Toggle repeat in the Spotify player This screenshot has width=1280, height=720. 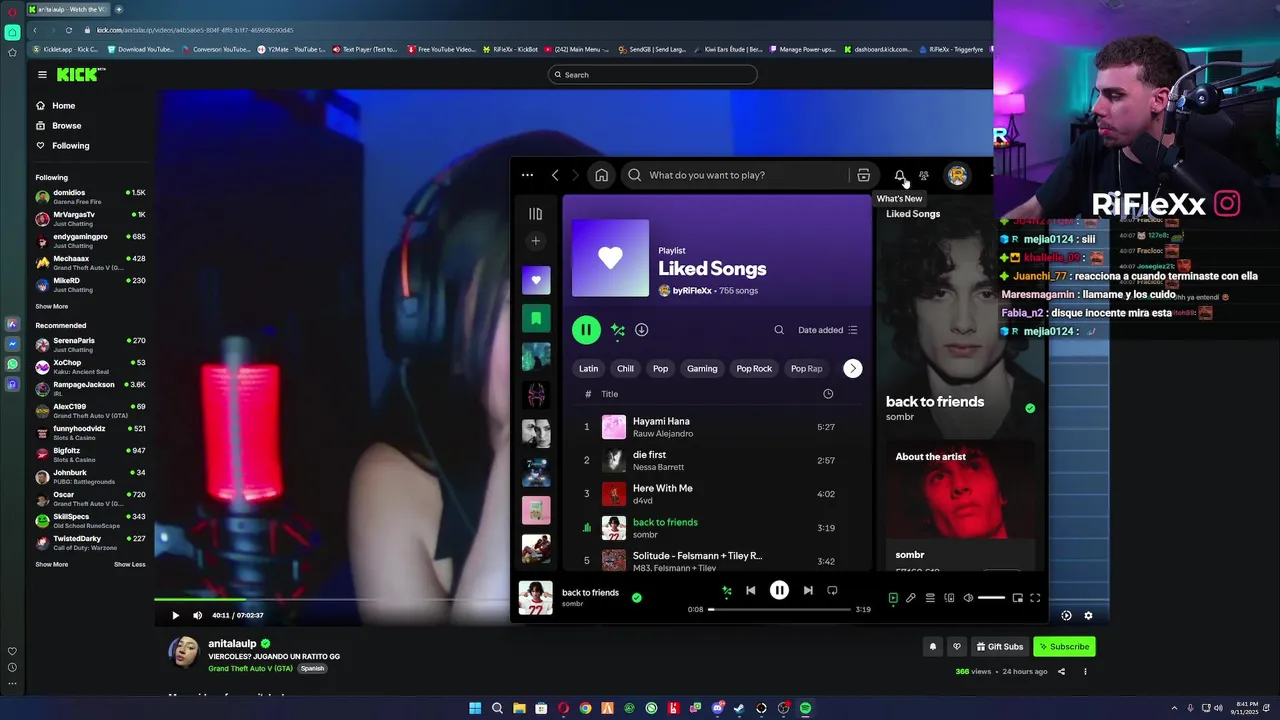pos(832,590)
